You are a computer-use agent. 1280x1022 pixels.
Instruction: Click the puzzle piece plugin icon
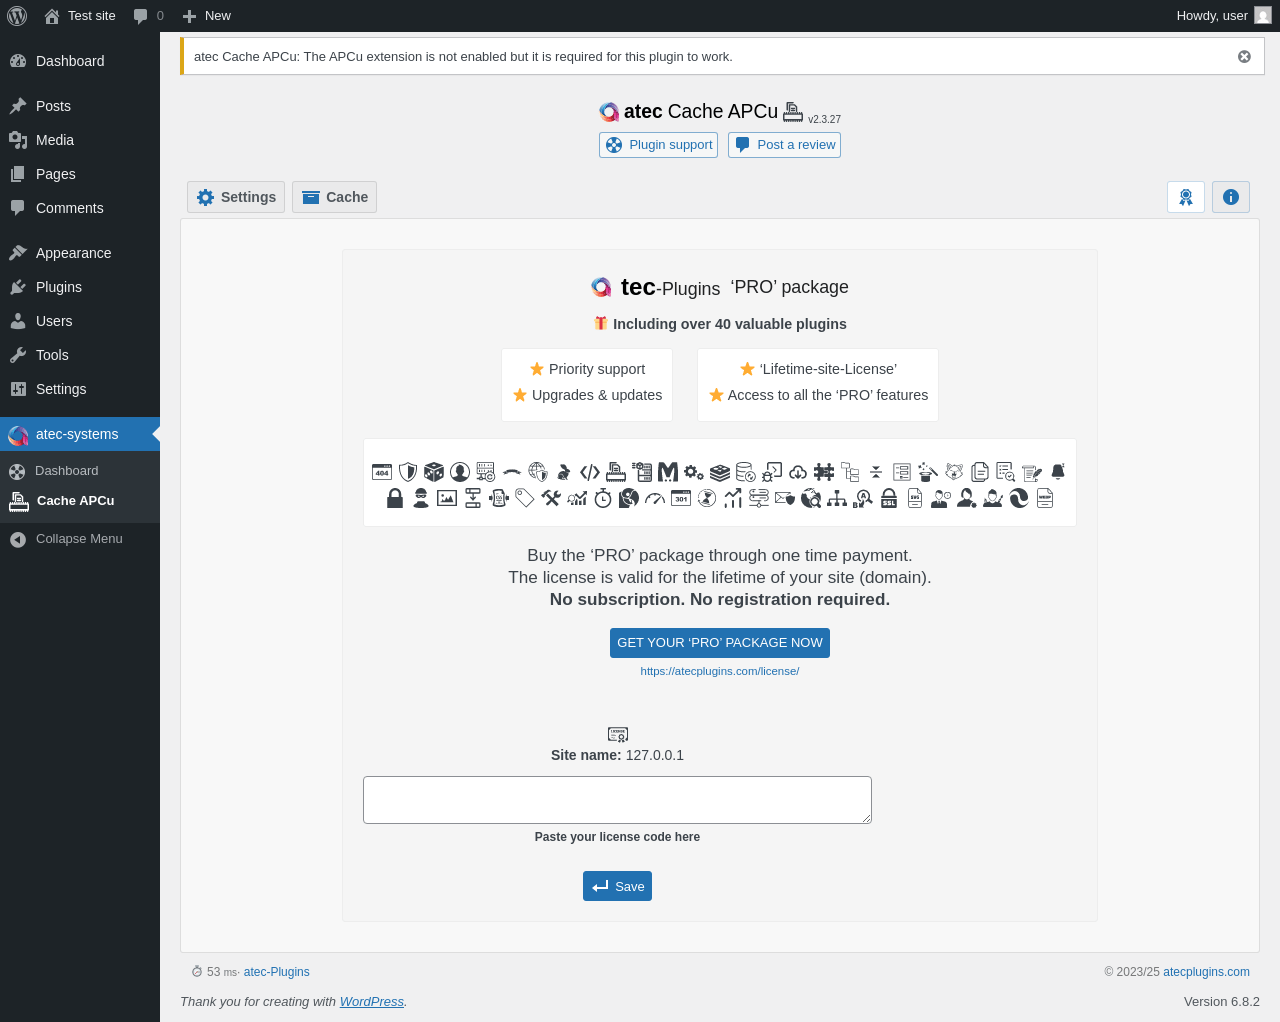[824, 472]
